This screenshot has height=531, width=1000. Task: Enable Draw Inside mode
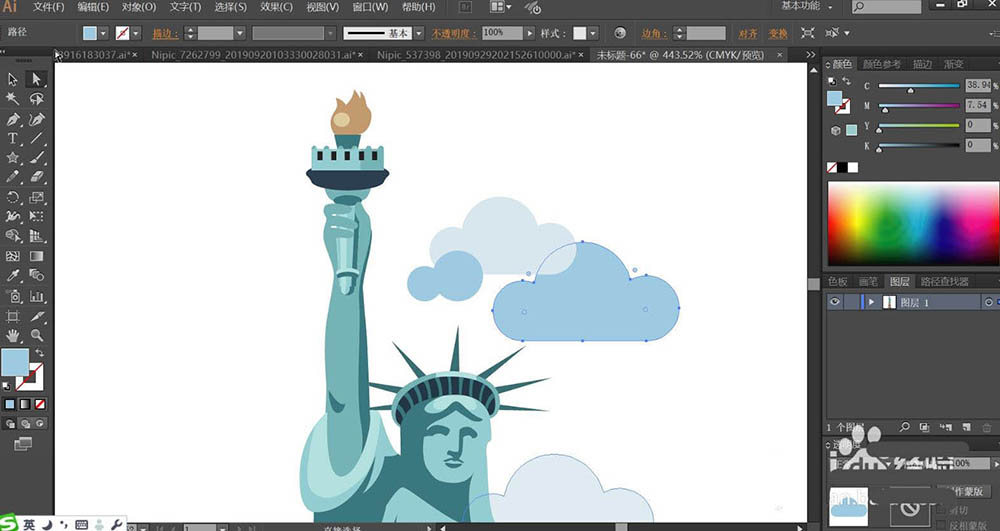(40, 423)
